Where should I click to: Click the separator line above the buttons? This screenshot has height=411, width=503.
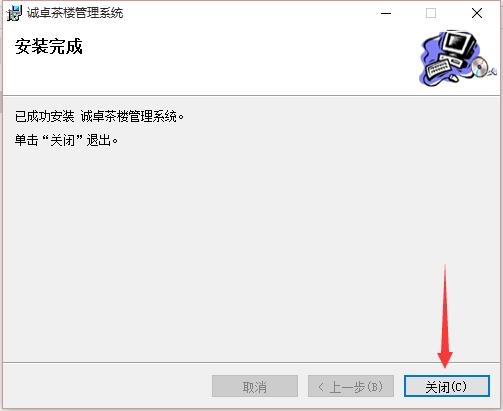tap(251, 362)
